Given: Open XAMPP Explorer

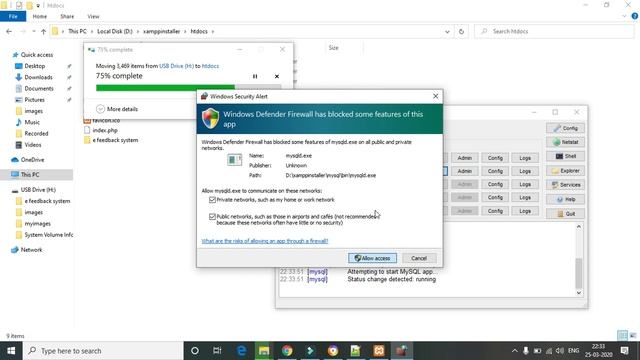Looking at the screenshot, I should click(x=565, y=171).
